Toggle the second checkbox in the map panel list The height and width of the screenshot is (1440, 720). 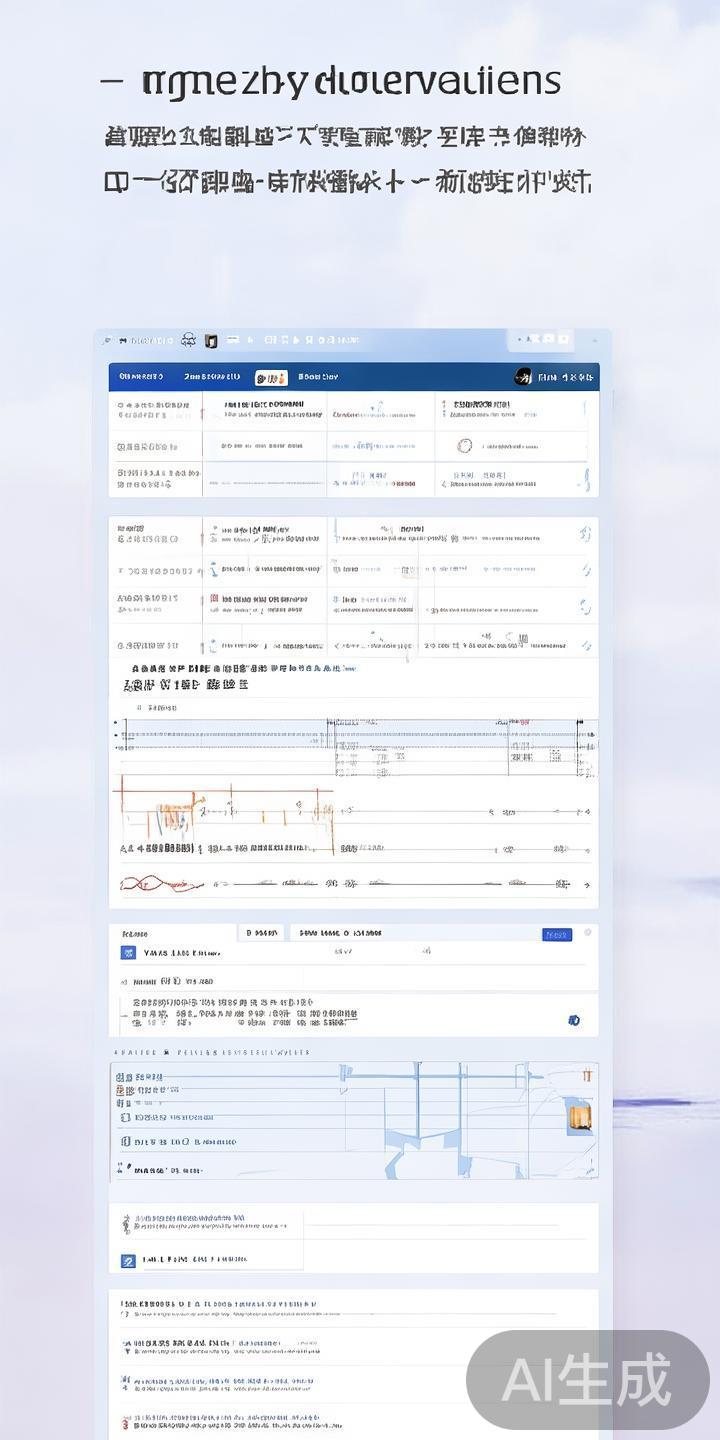pos(124,1141)
